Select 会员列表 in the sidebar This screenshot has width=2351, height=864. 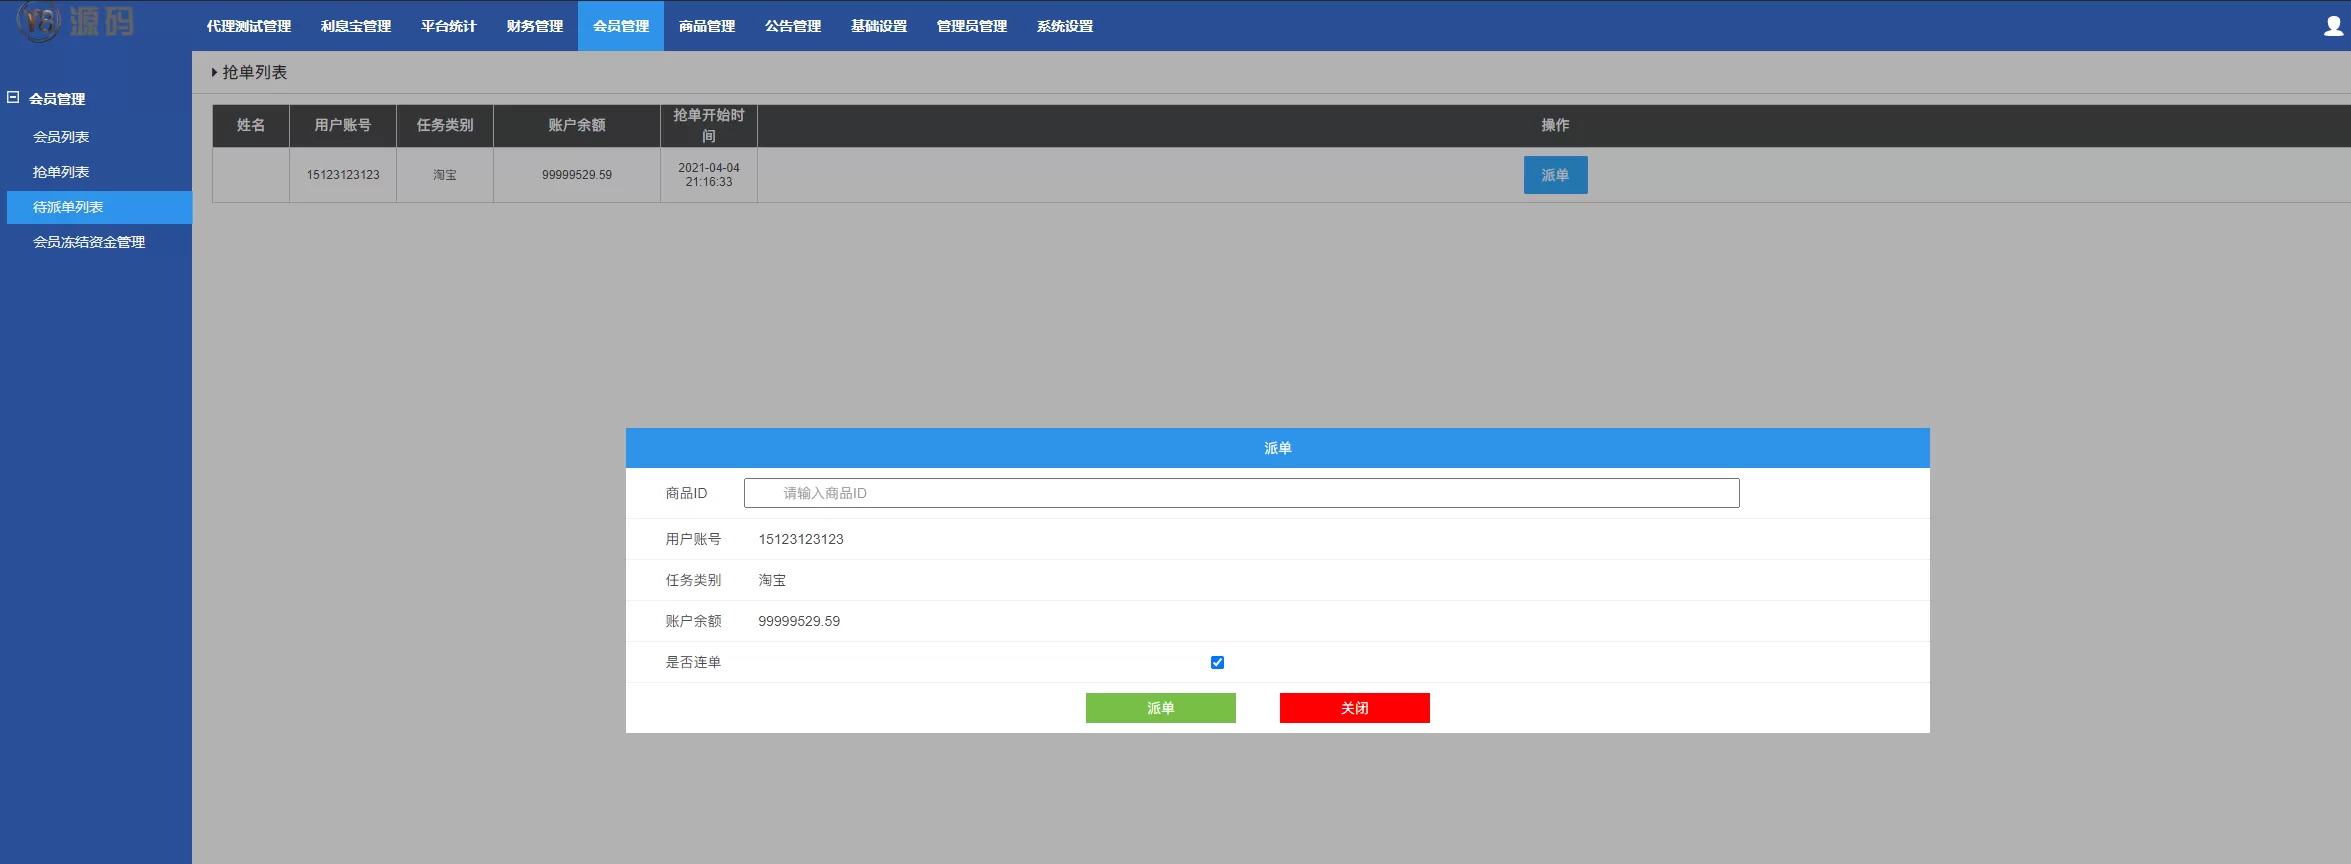coord(61,137)
